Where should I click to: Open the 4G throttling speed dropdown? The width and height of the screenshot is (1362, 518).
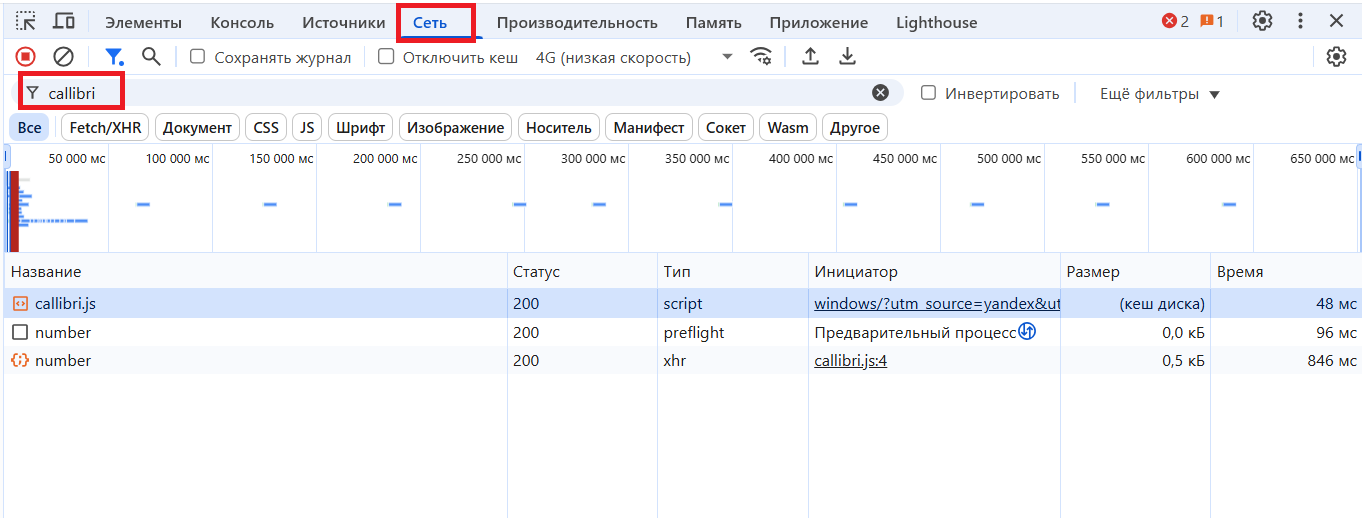click(634, 57)
